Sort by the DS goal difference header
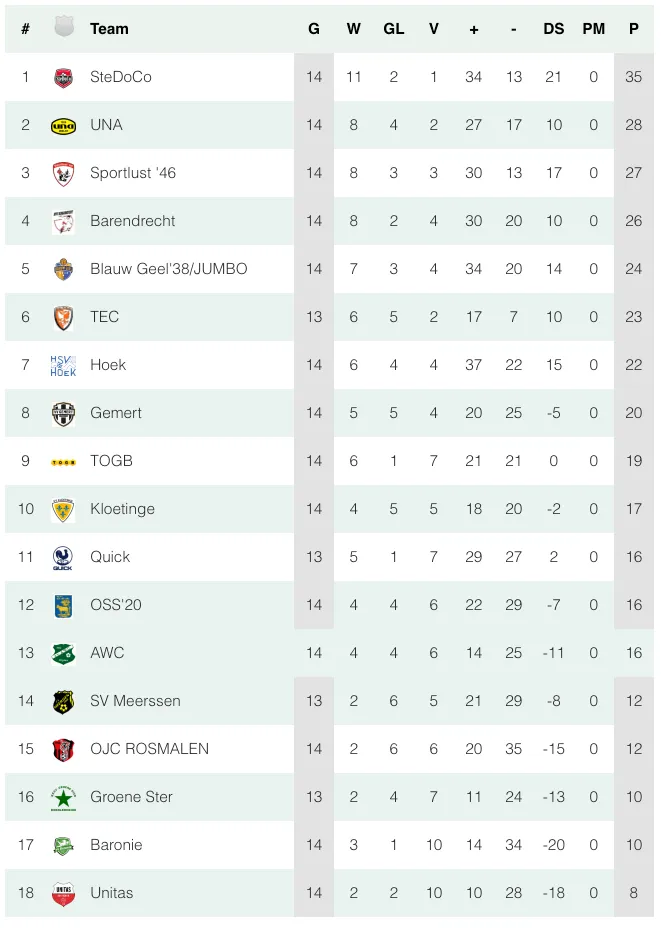Image resolution: width=661 pixels, height=928 pixels. point(553,29)
